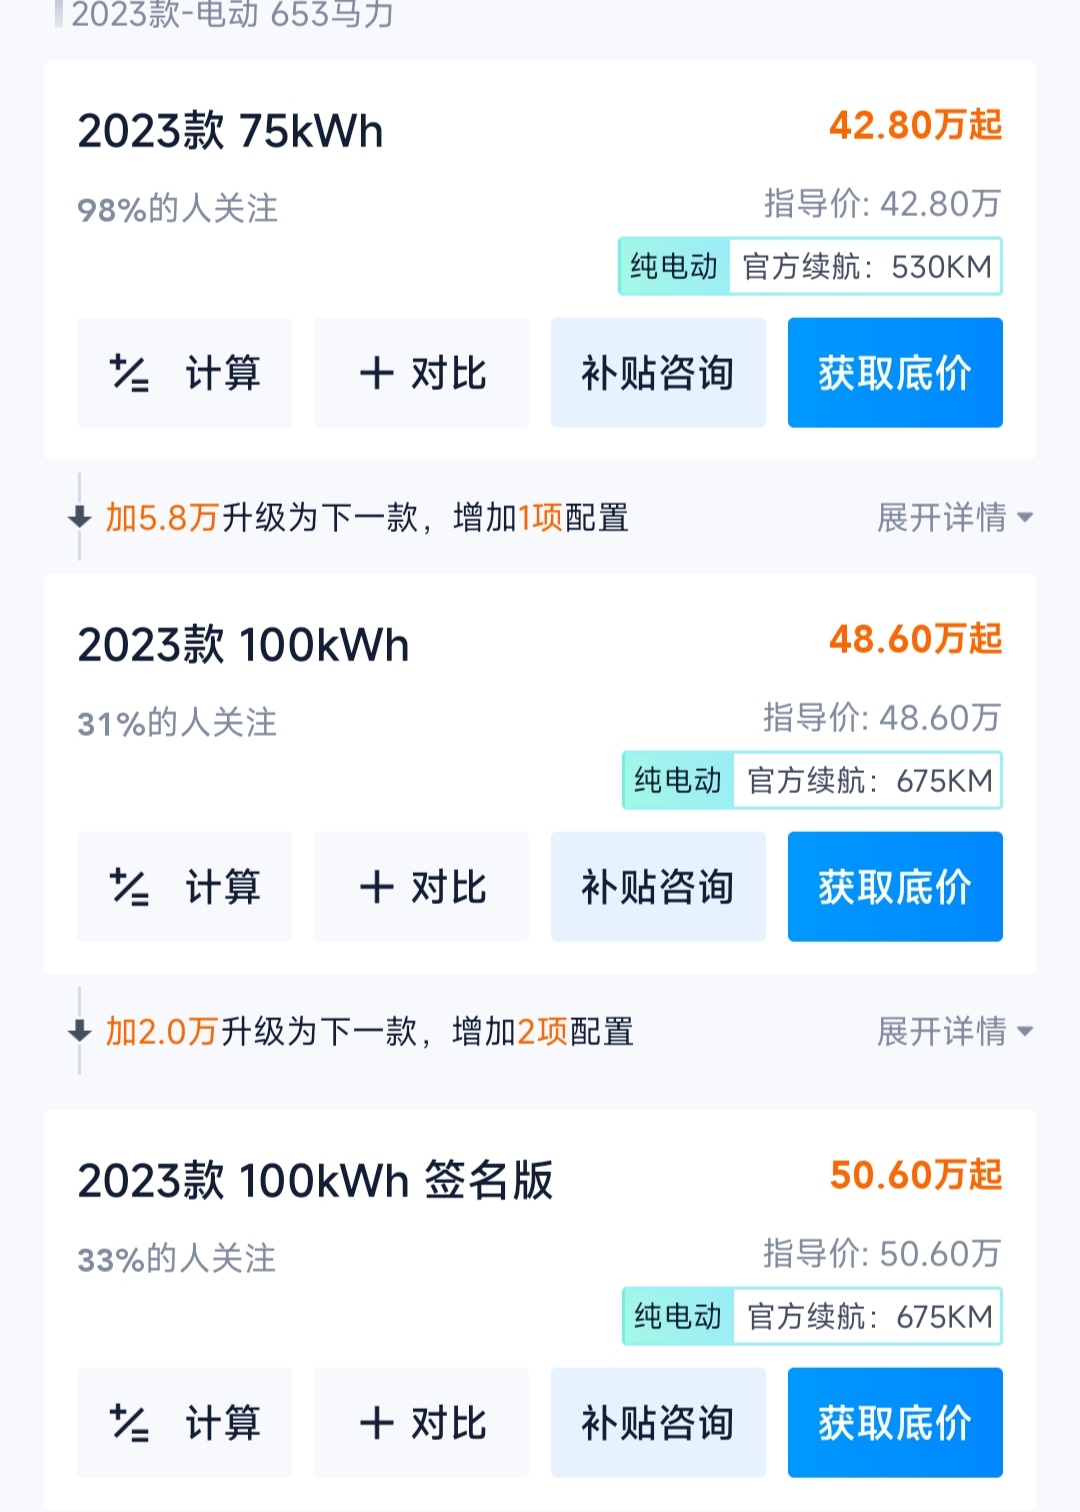This screenshot has height=1512, width=1080.
Task: Tap the 纯电动 530KM range tag
Action: pos(810,266)
